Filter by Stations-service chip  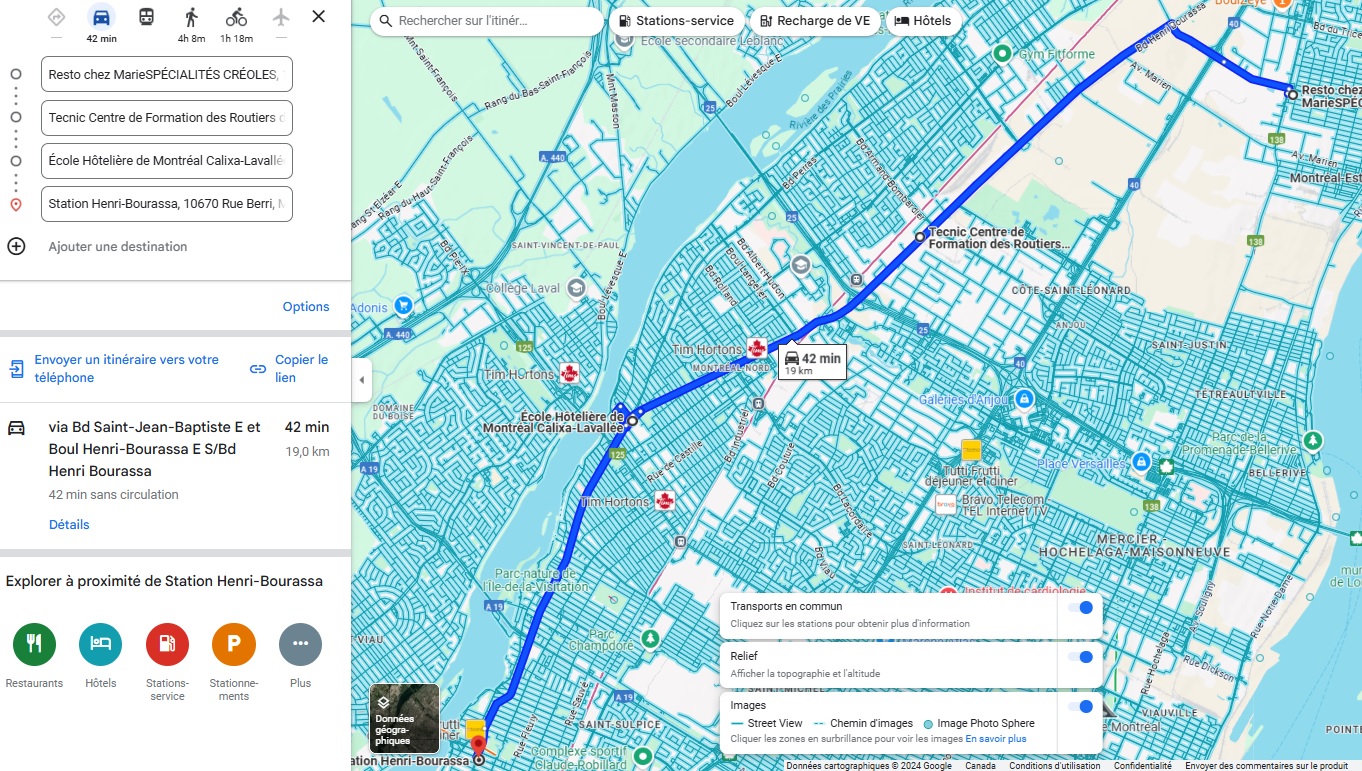676,21
